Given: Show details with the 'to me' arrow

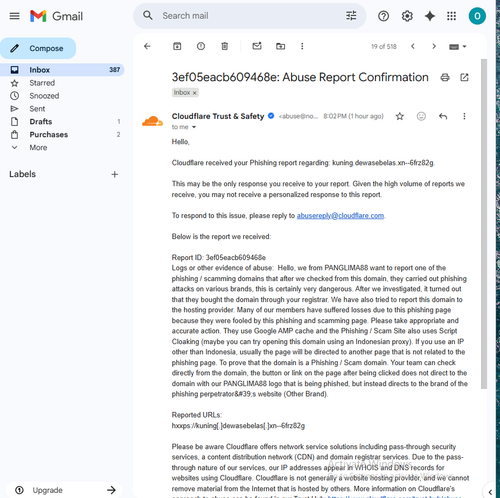Looking at the screenshot, I should pyautogui.click(x=194, y=127).
